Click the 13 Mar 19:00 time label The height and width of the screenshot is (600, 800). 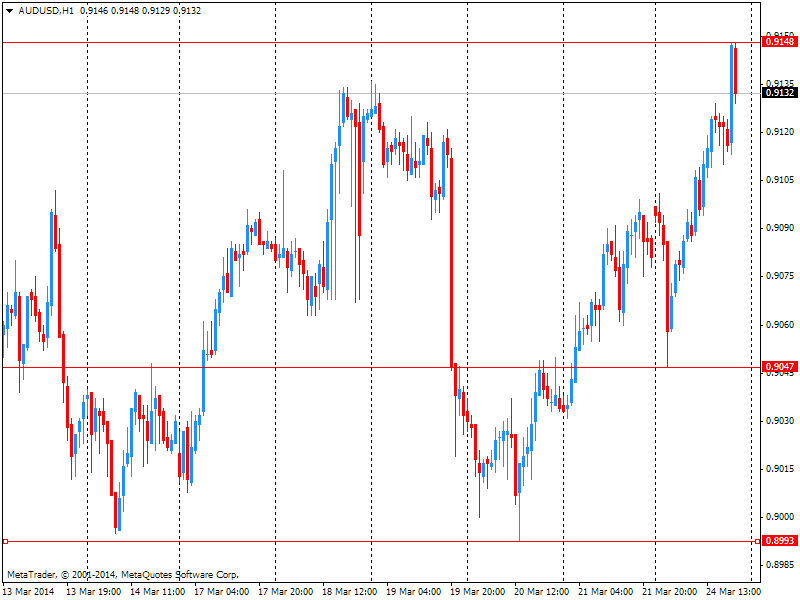click(x=94, y=592)
